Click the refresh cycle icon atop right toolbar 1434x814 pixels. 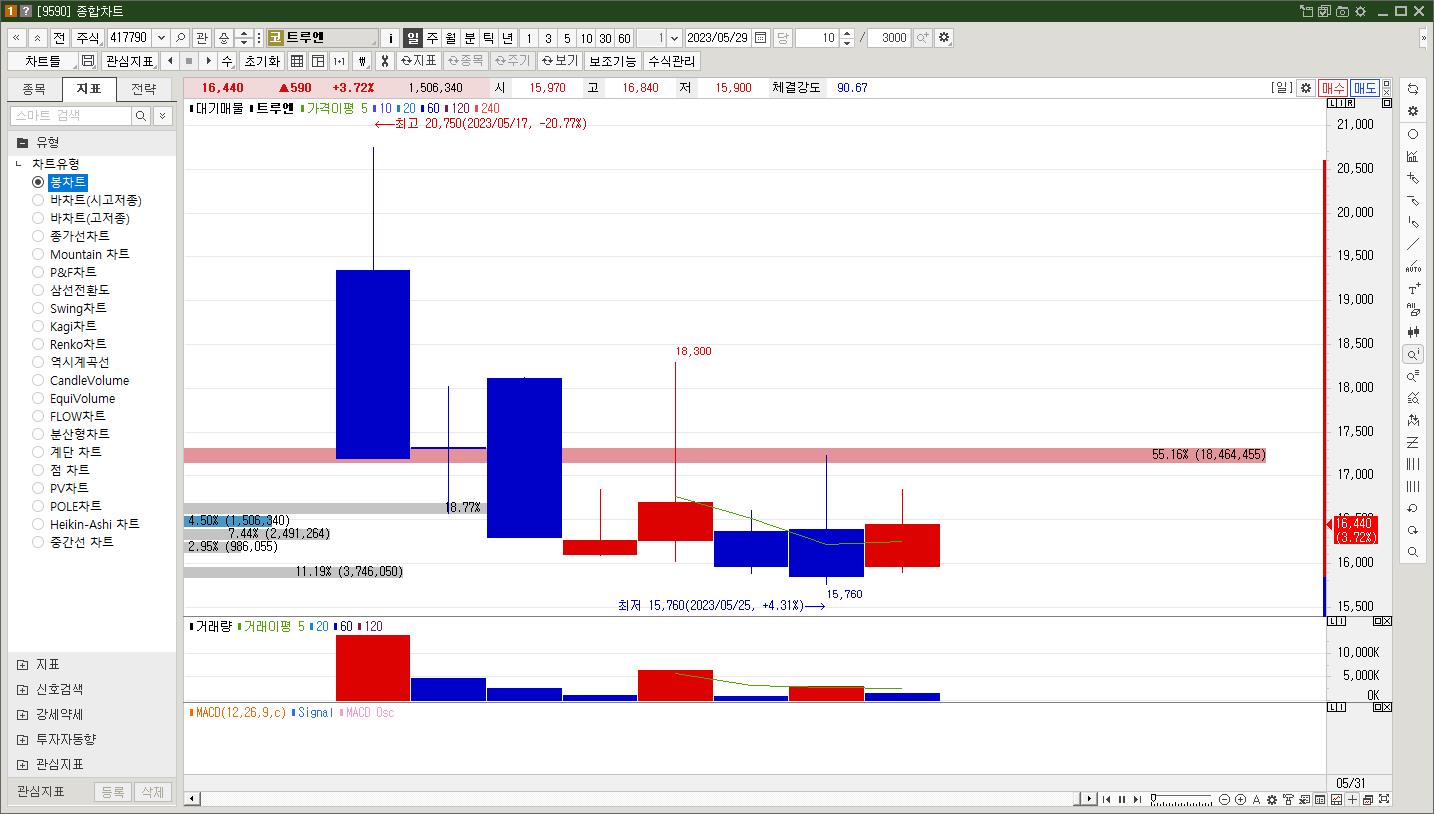coord(1413,90)
